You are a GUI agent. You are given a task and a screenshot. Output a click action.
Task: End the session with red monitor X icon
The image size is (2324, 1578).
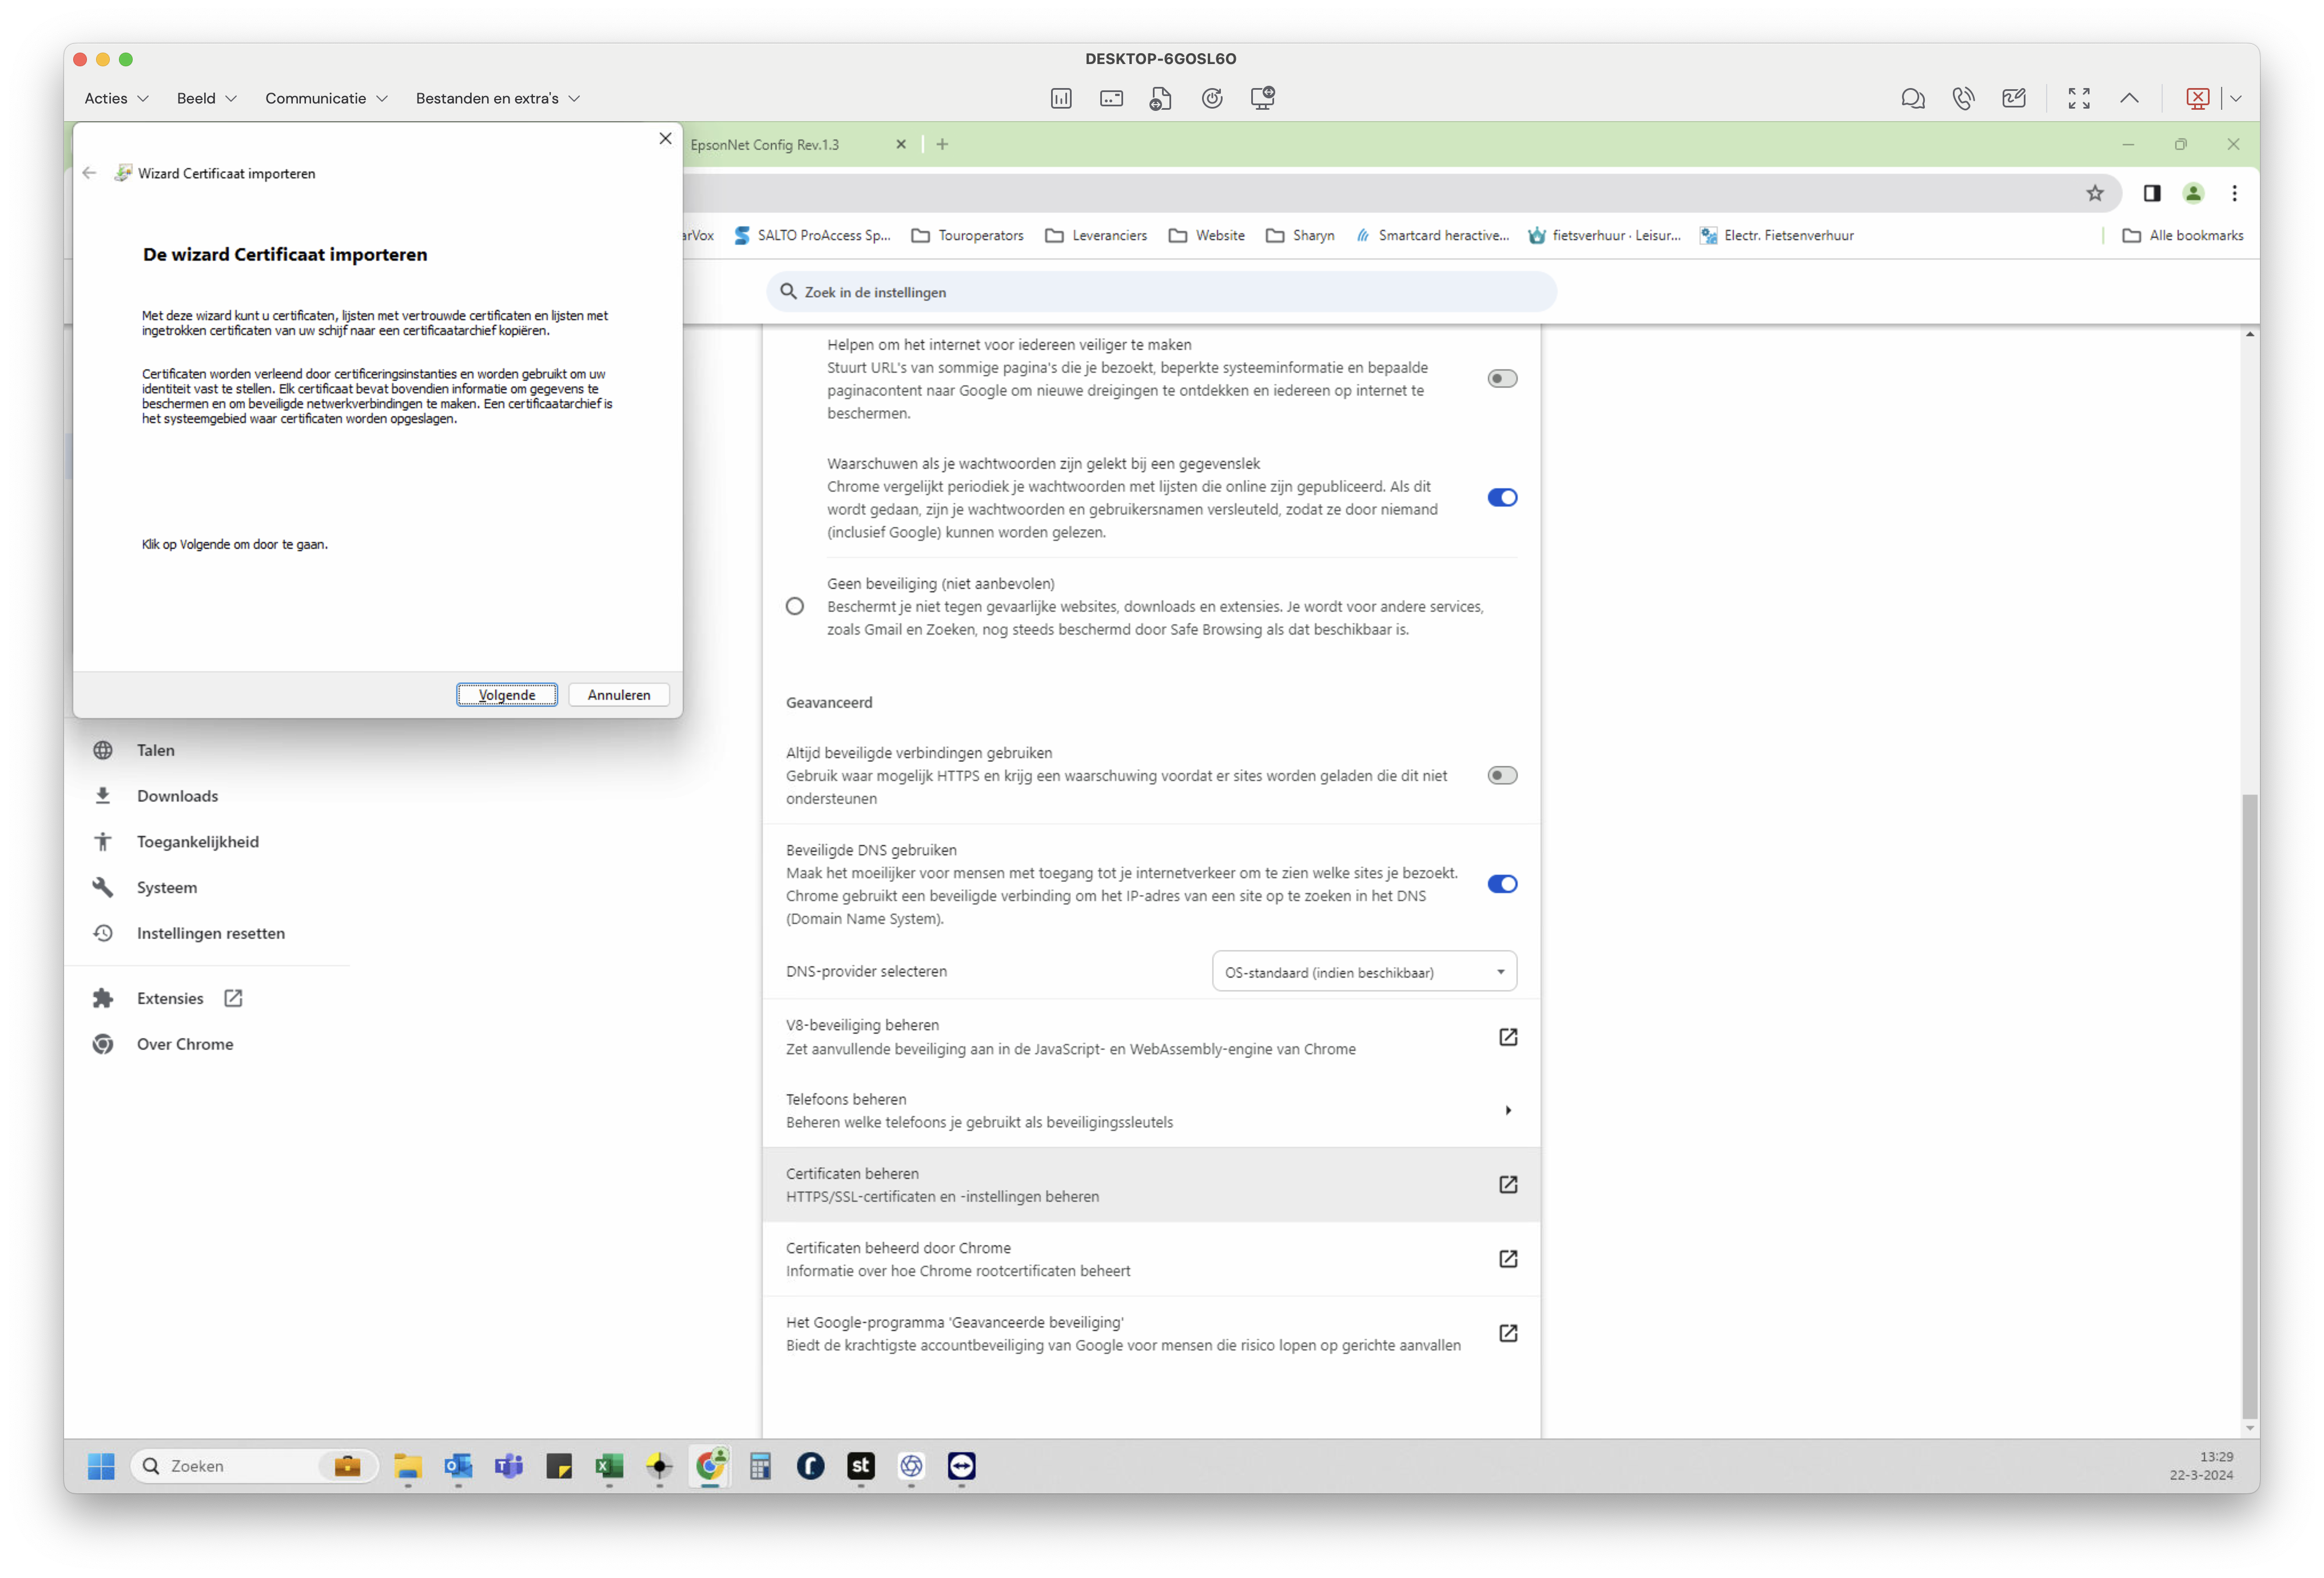(2197, 98)
